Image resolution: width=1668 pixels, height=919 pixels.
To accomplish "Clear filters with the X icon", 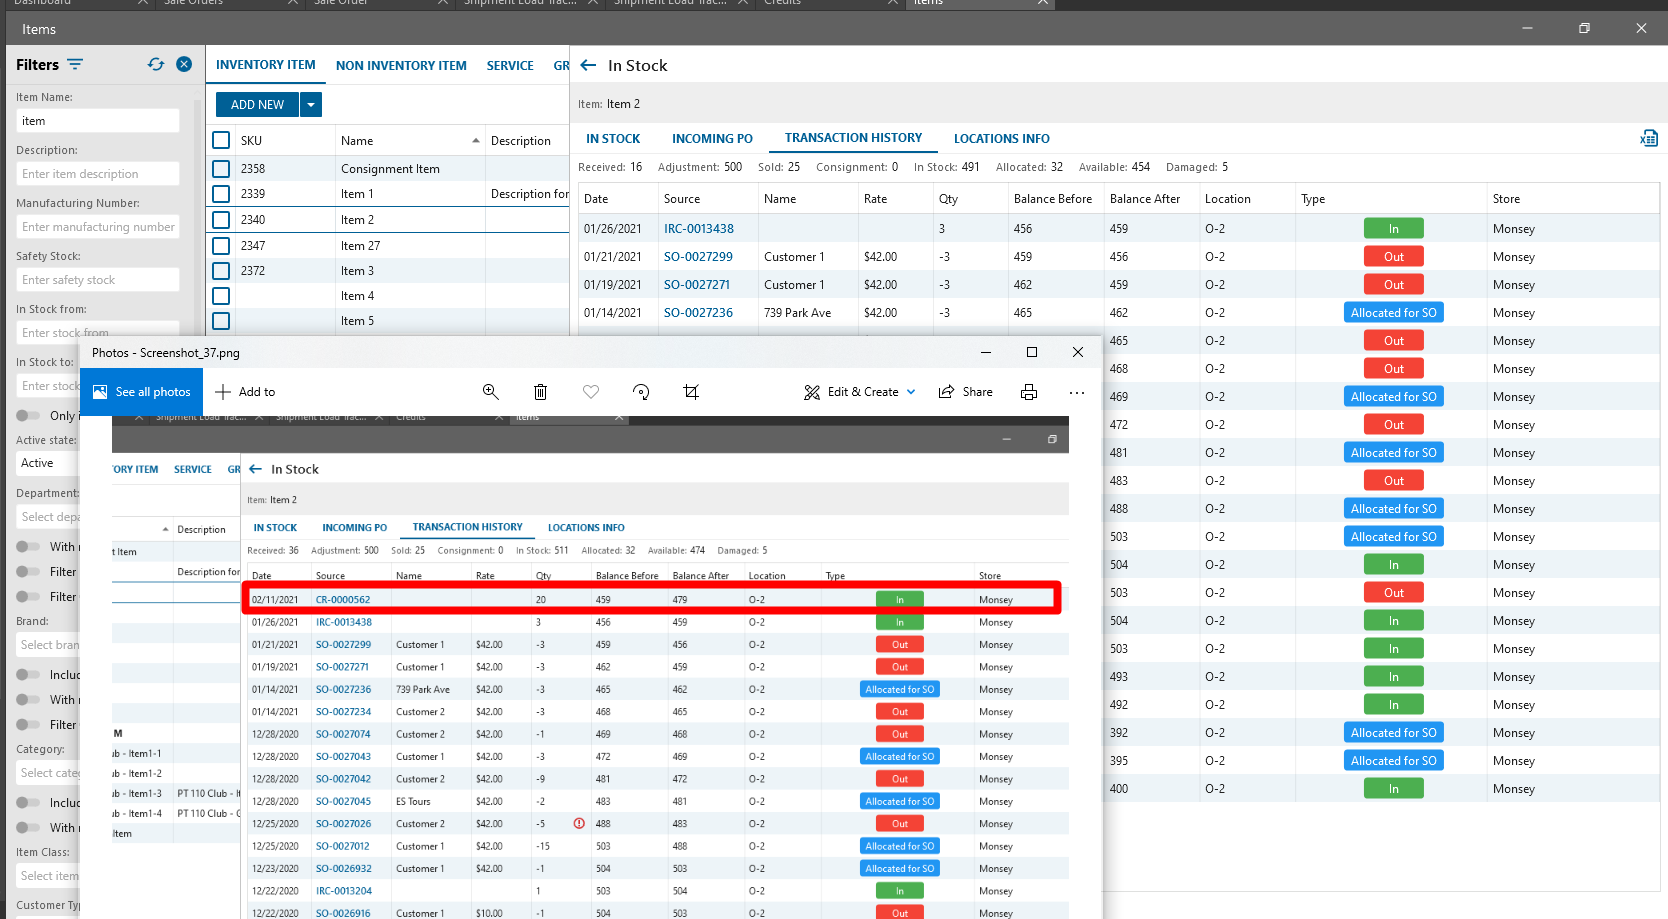I will pos(184,64).
